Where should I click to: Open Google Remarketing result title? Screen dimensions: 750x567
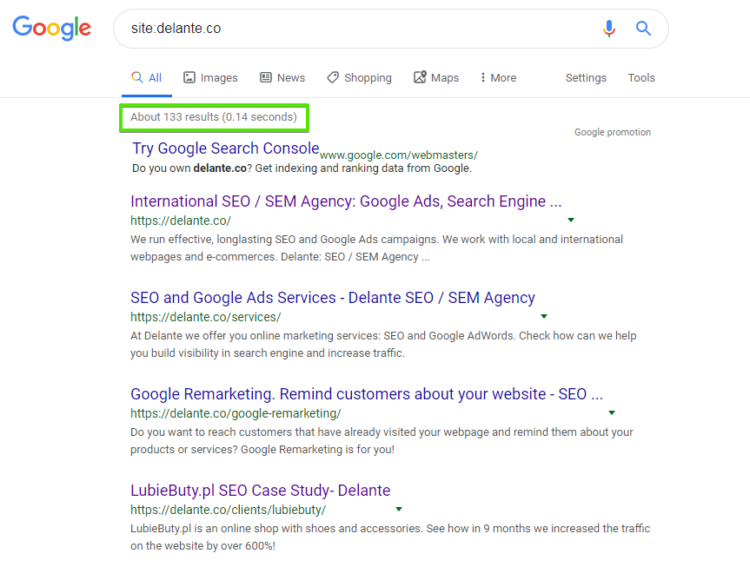pyautogui.click(x=366, y=394)
